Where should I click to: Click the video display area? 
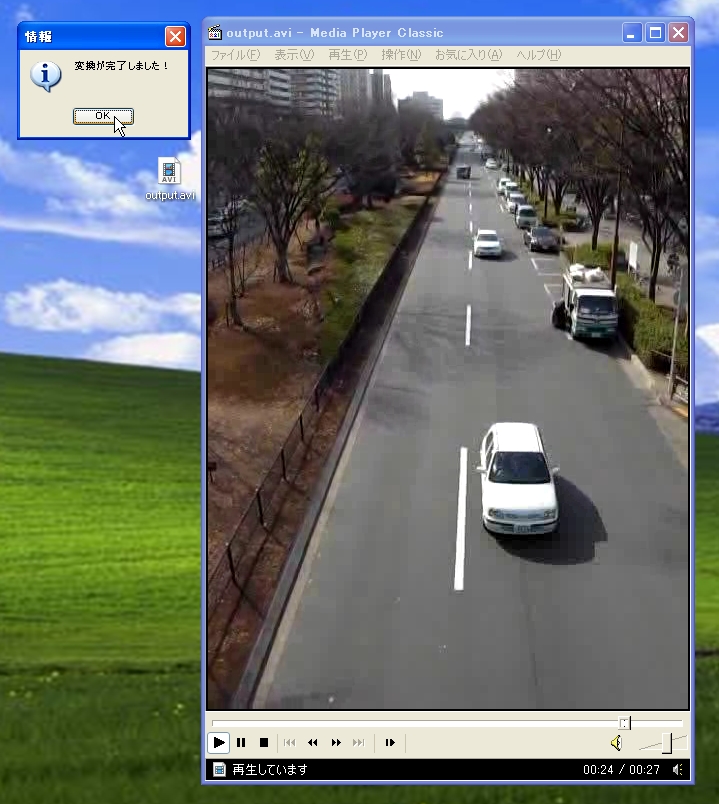click(x=448, y=389)
